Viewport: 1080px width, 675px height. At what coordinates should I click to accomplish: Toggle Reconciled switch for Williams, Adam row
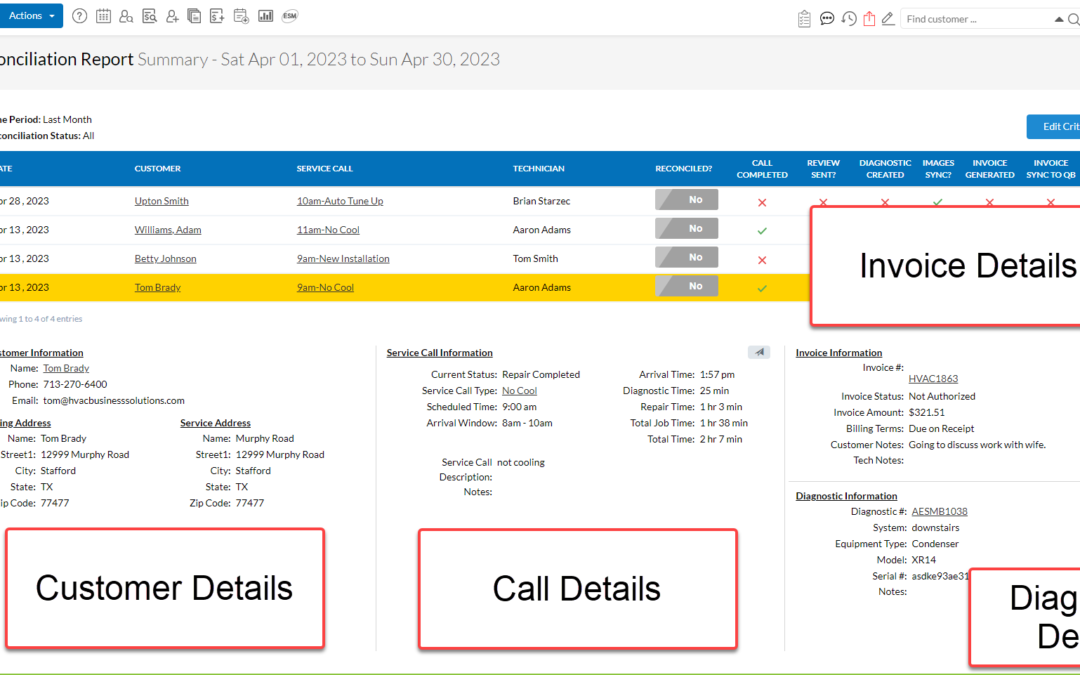point(687,229)
